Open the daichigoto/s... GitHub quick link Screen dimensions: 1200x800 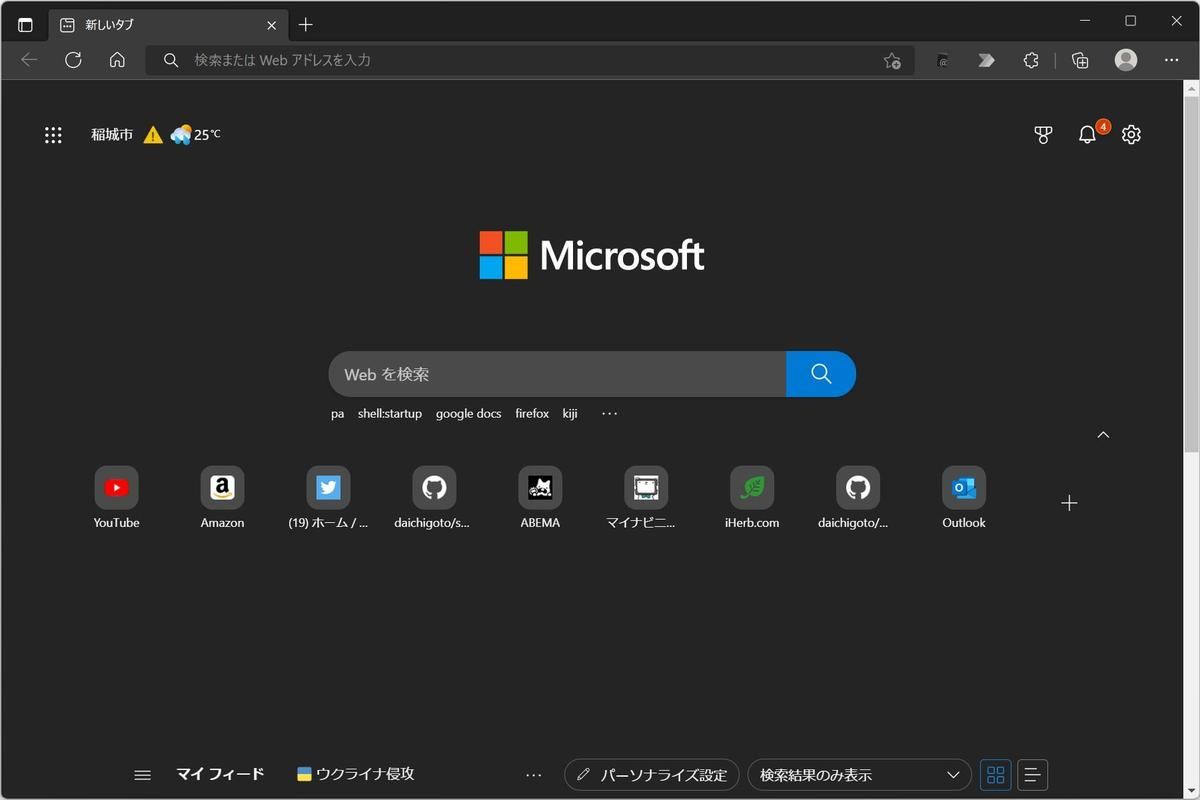pyautogui.click(x=434, y=498)
